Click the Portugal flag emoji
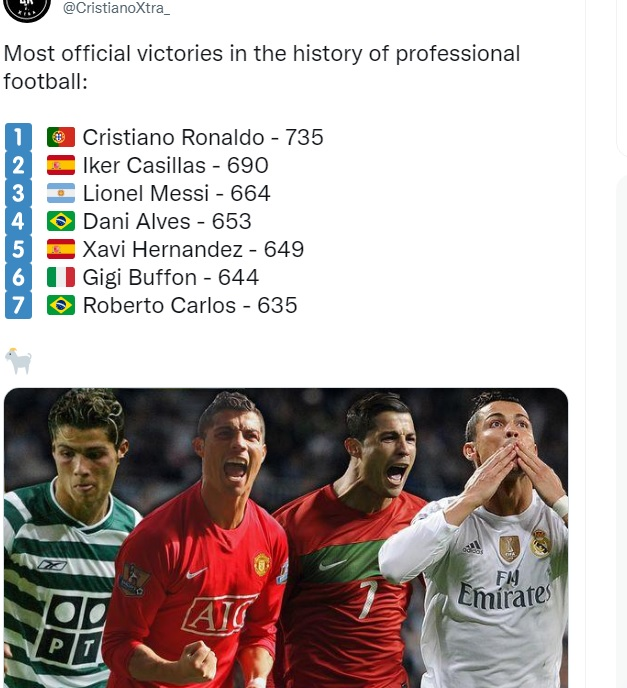The height and width of the screenshot is (688, 627). [61, 137]
